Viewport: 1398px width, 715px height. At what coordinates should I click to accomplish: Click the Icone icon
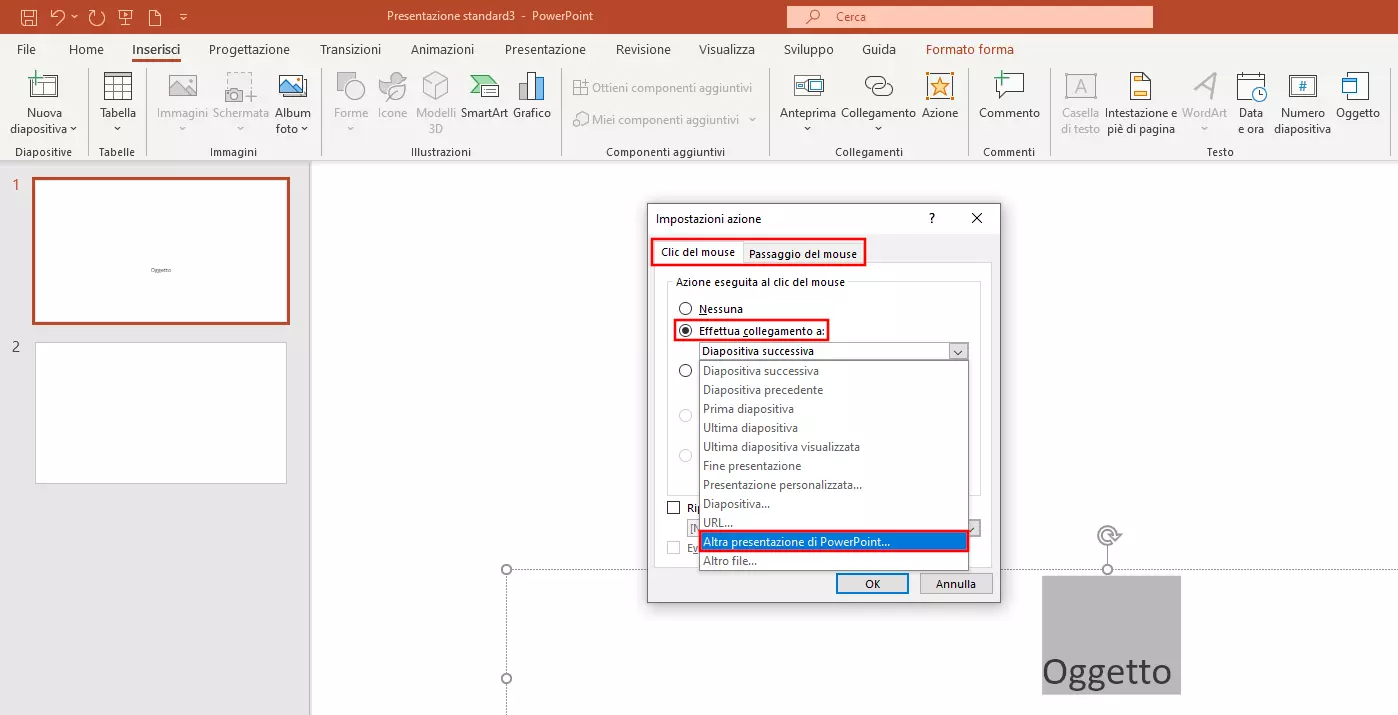tap(392, 87)
